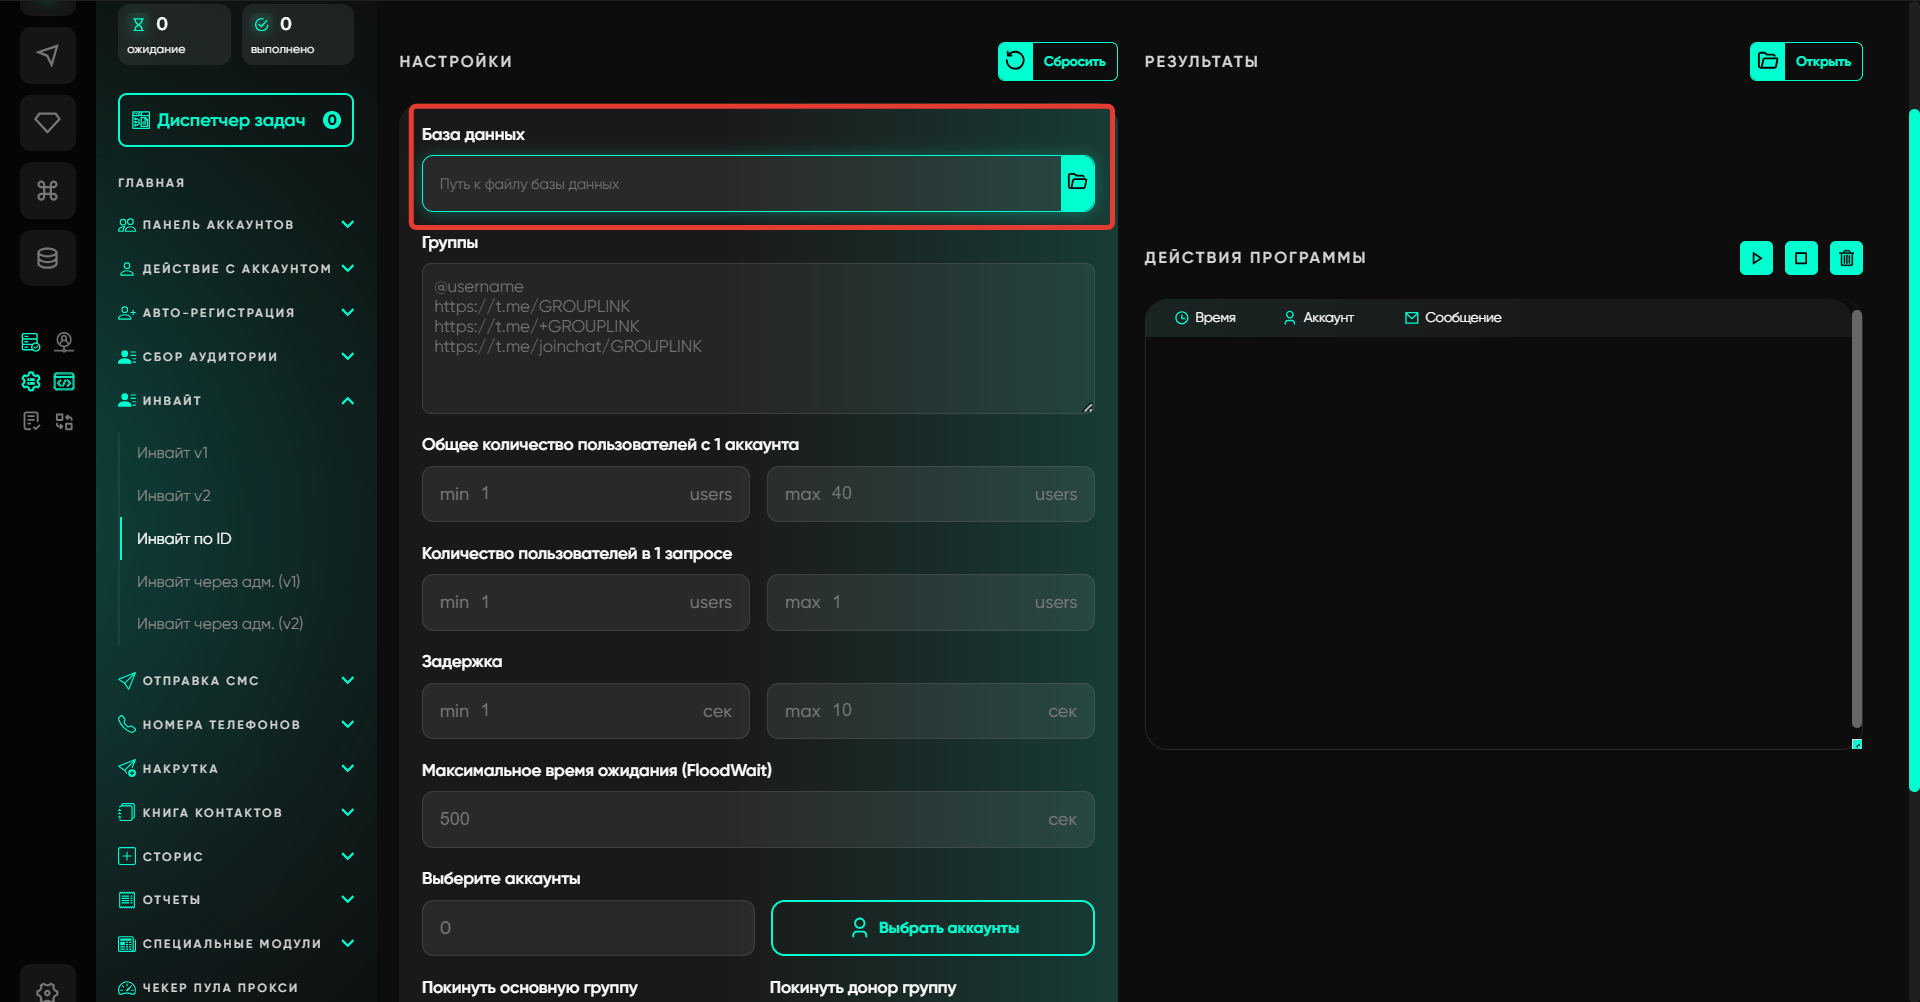Clear program actions log with trash icon

pos(1846,258)
